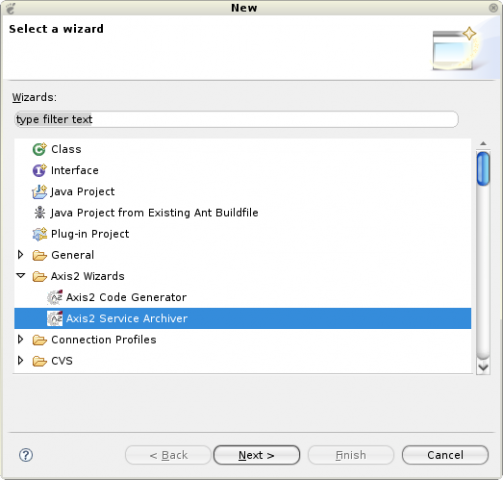Select the Class wizard label
The image size is (503, 480).
tap(66, 149)
